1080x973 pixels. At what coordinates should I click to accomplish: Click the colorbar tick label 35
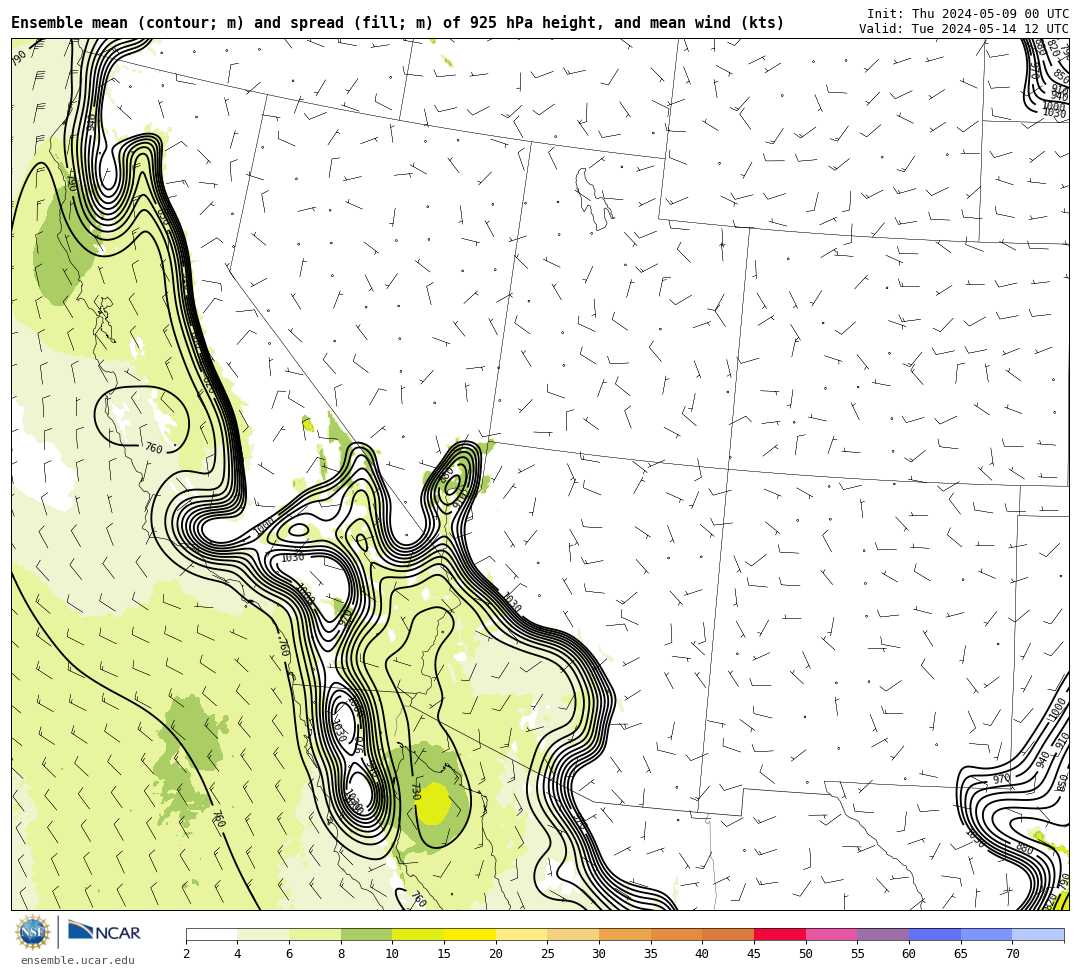651,954
